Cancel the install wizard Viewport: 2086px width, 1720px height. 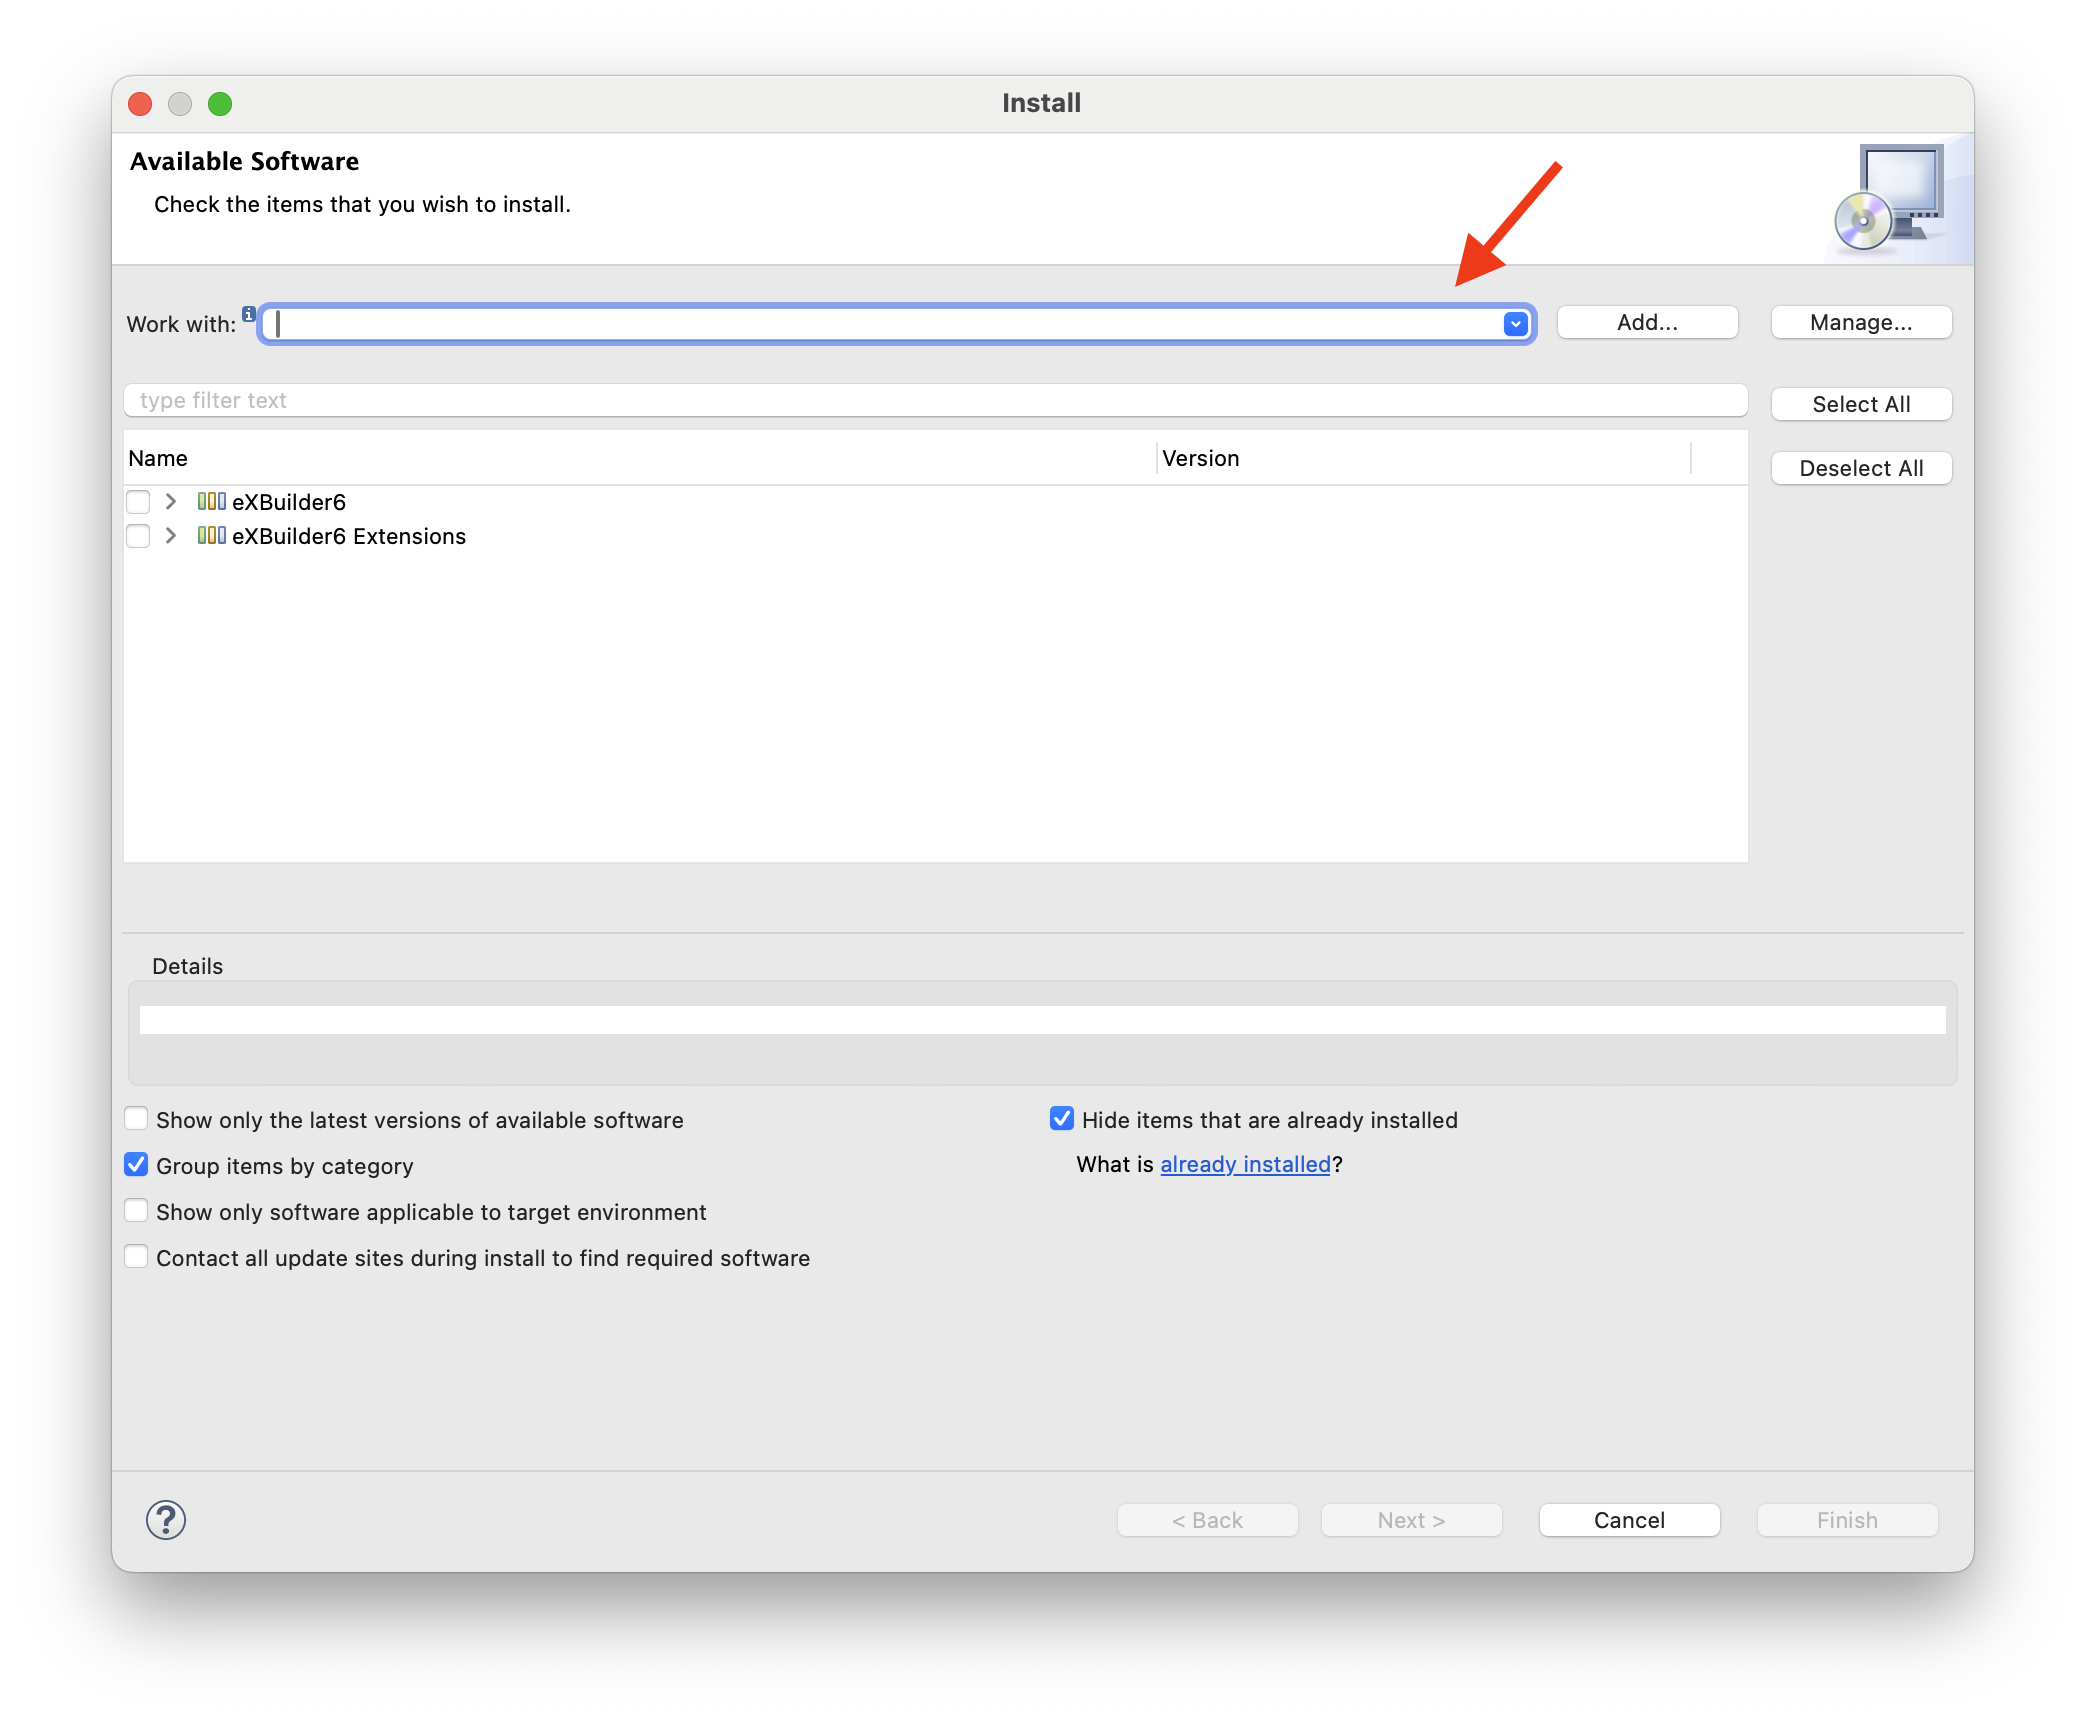pyautogui.click(x=1628, y=1519)
